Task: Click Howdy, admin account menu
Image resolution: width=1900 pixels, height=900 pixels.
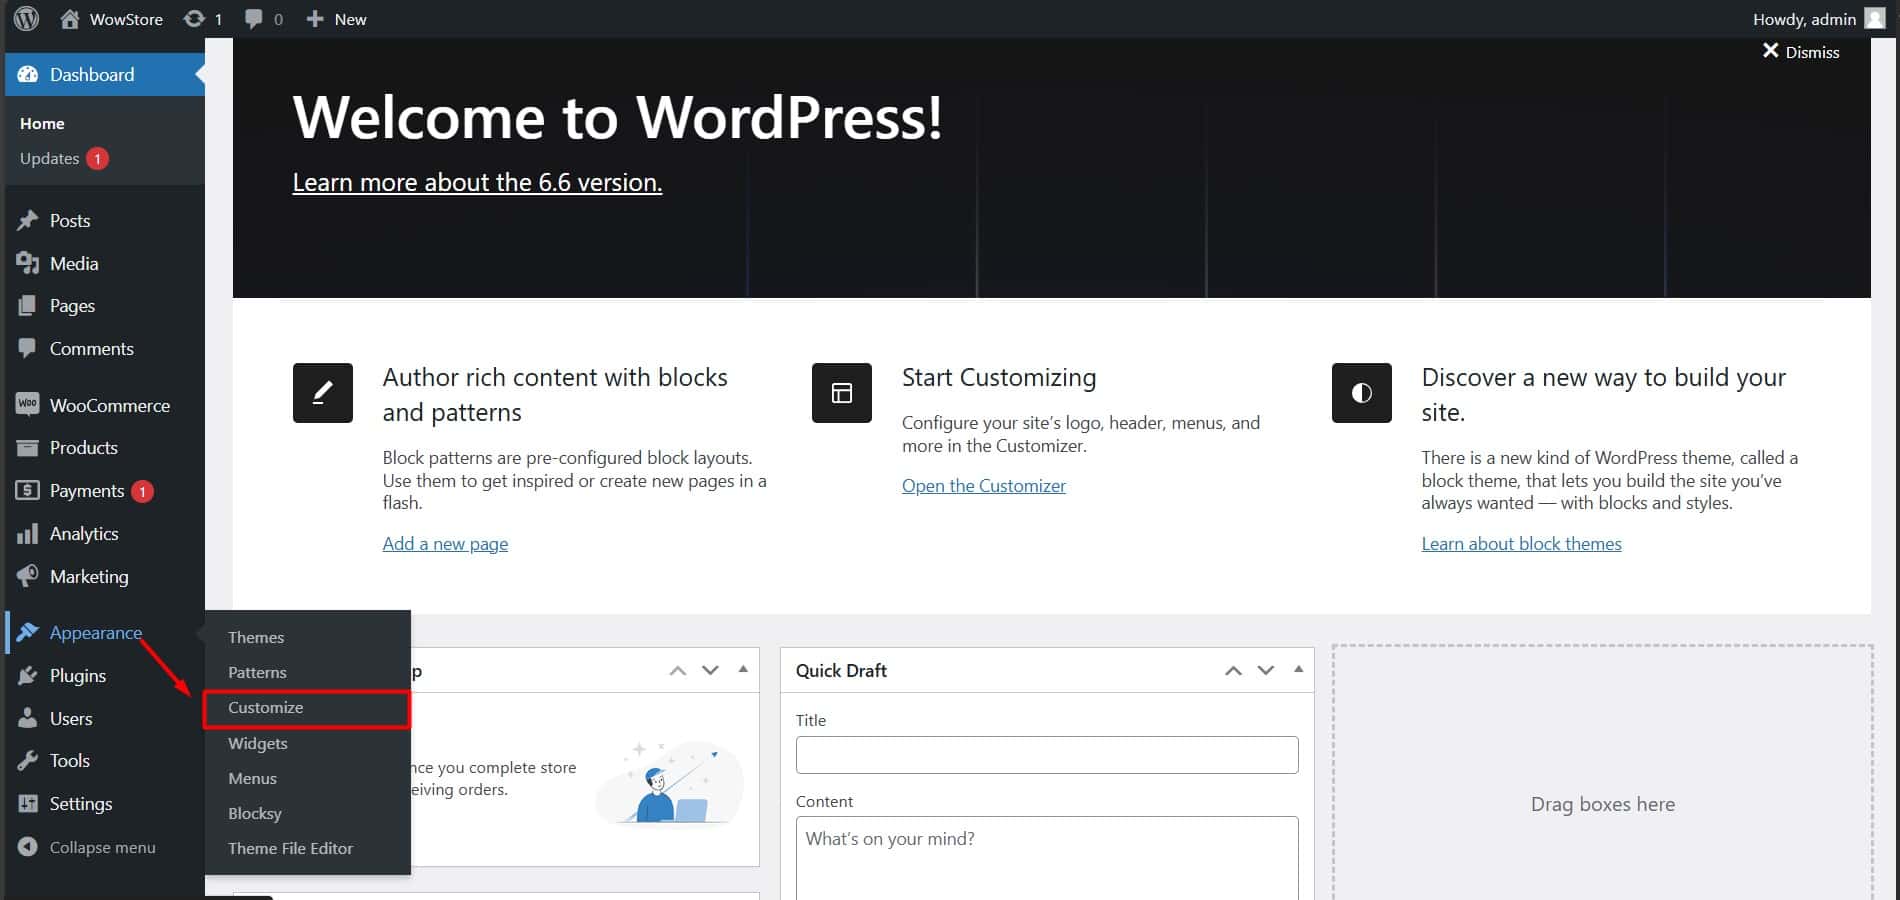Action: pos(1804,19)
